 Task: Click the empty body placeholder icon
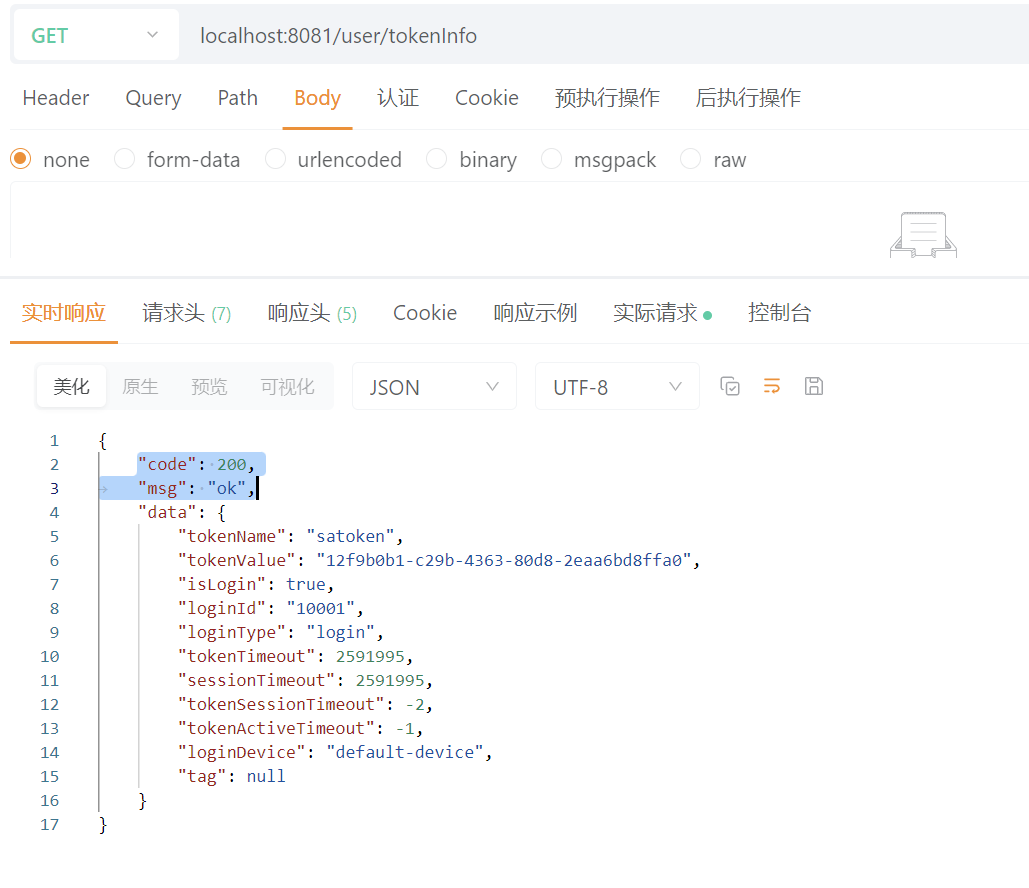(x=923, y=235)
